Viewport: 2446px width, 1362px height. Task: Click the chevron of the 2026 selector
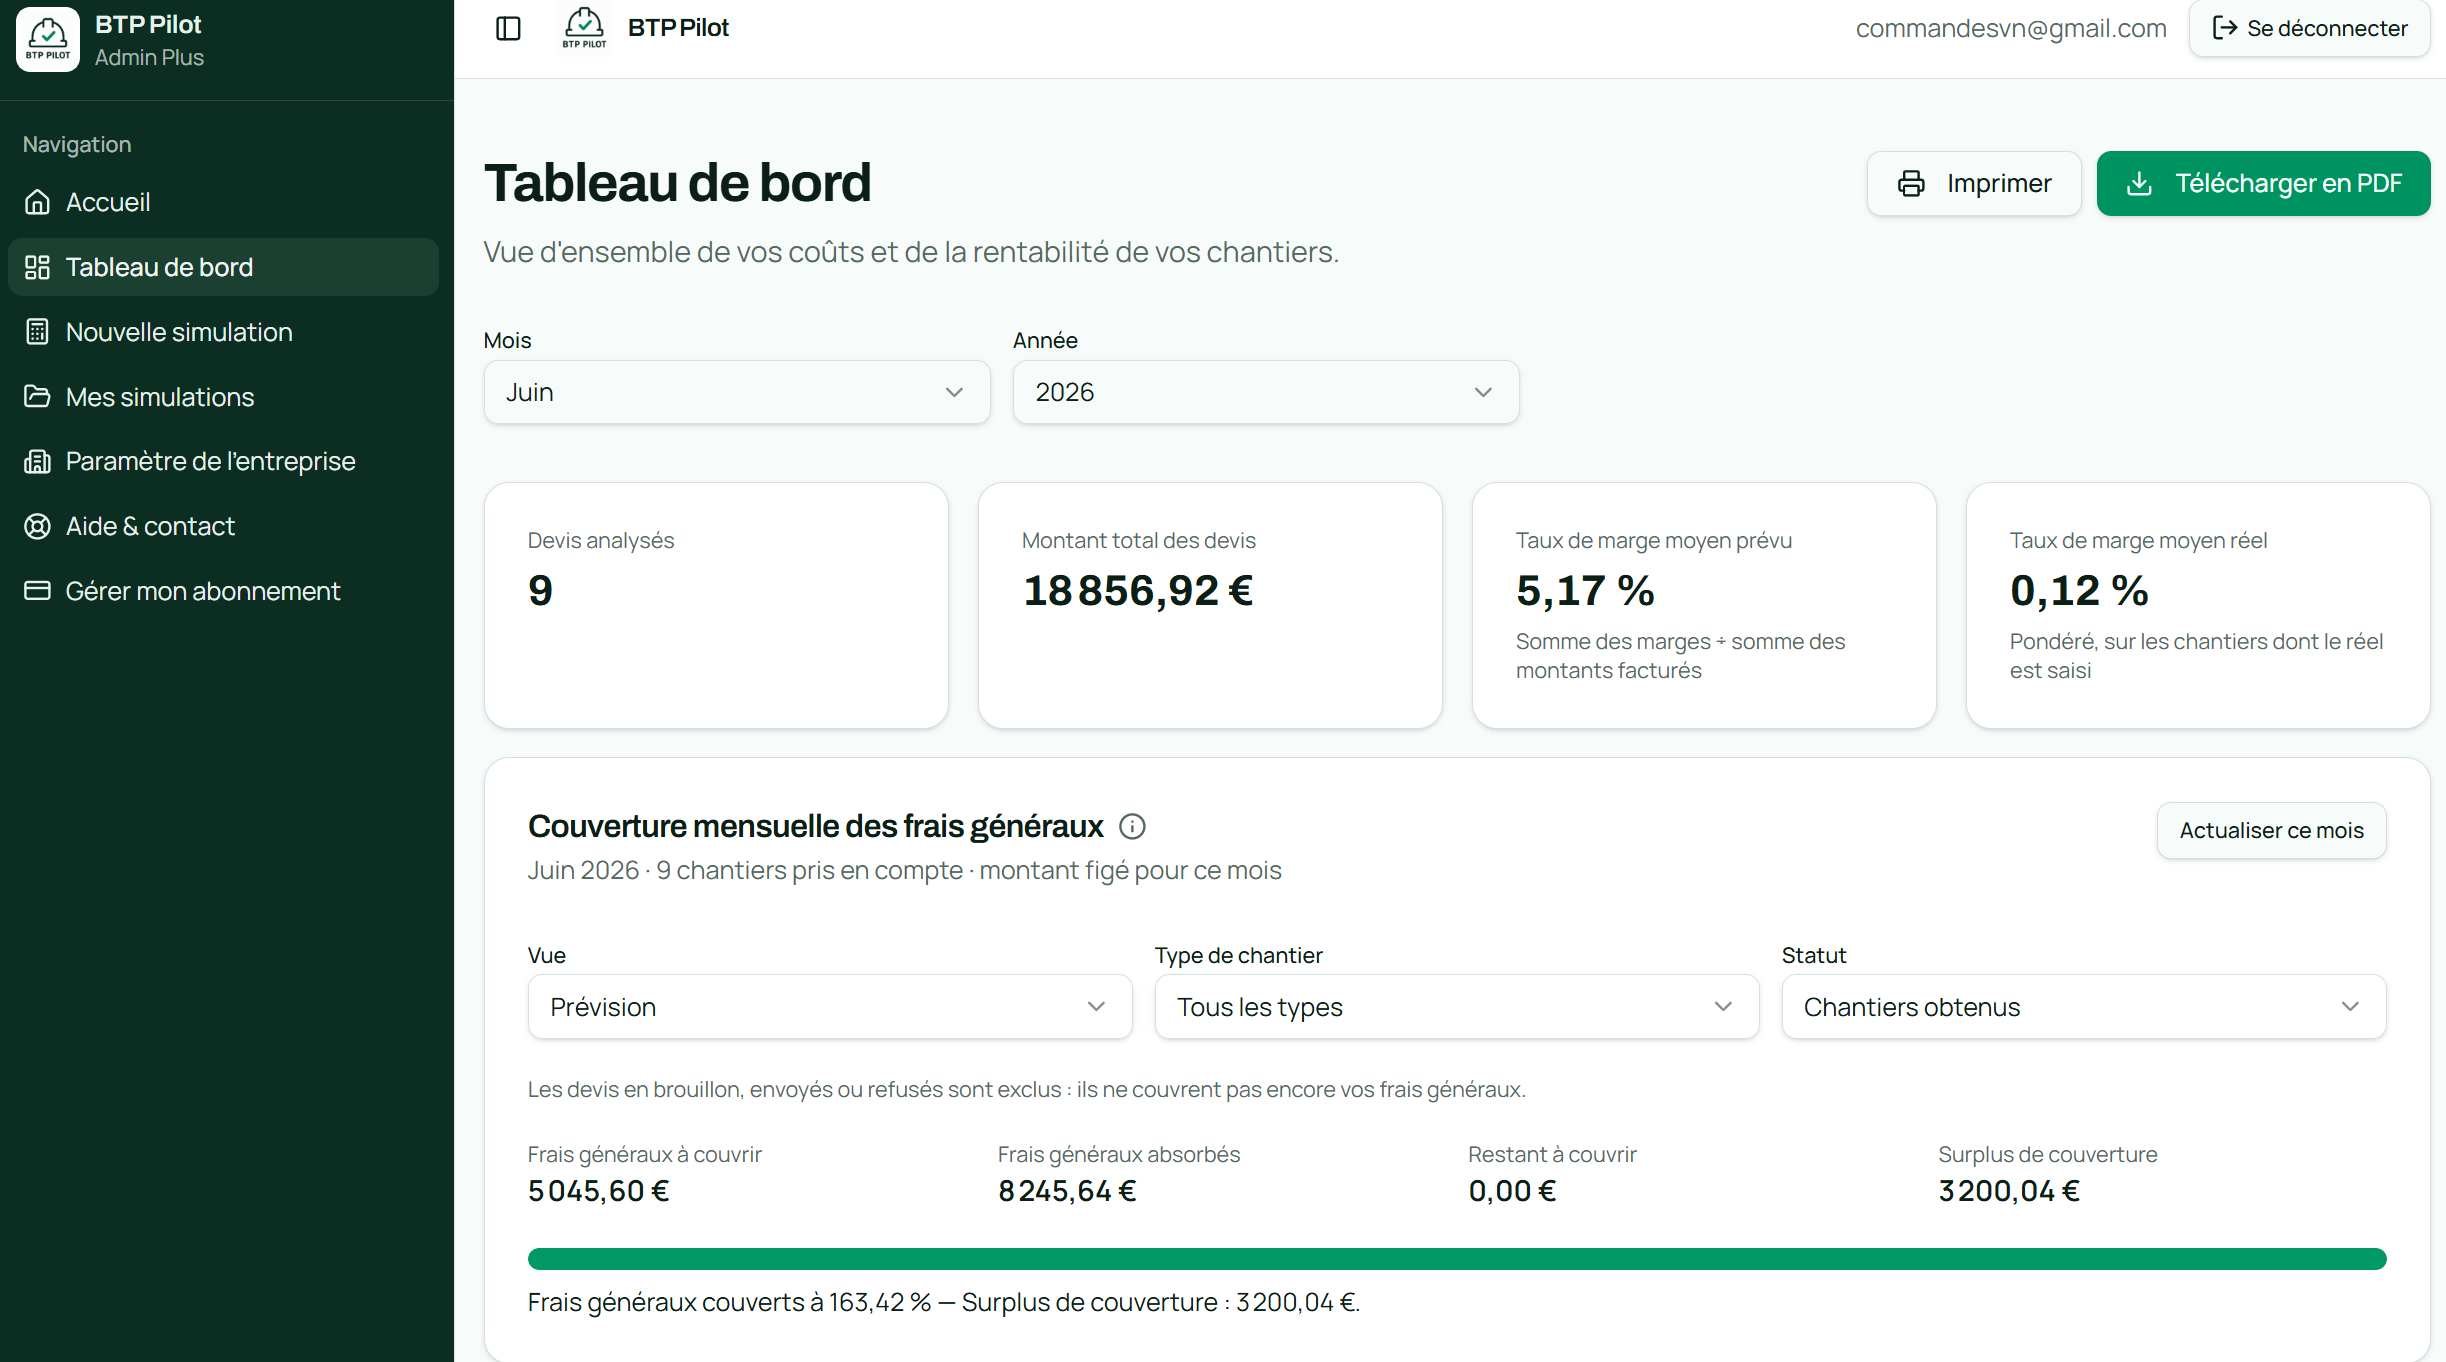[x=1483, y=392]
